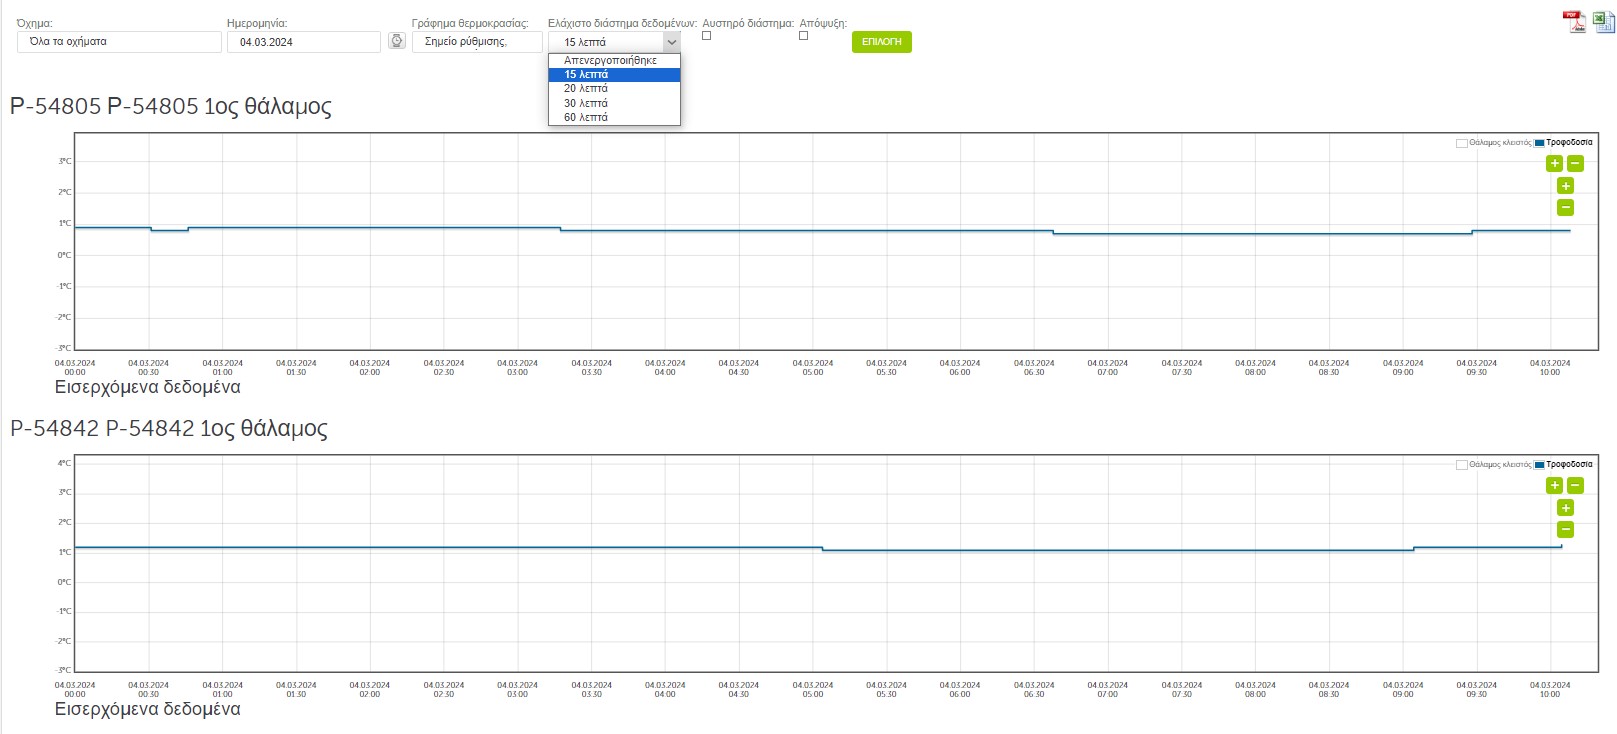Click the side-by-side minus zoom button in P-54842 chart
Screen dimensions: 1617x734
click(x=1575, y=485)
